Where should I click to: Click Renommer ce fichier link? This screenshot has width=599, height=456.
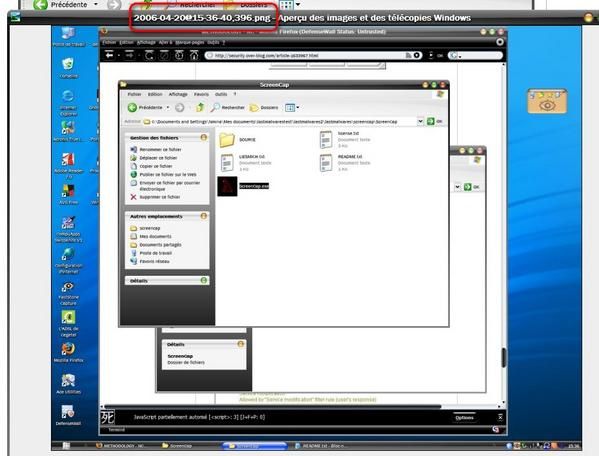(x=160, y=150)
